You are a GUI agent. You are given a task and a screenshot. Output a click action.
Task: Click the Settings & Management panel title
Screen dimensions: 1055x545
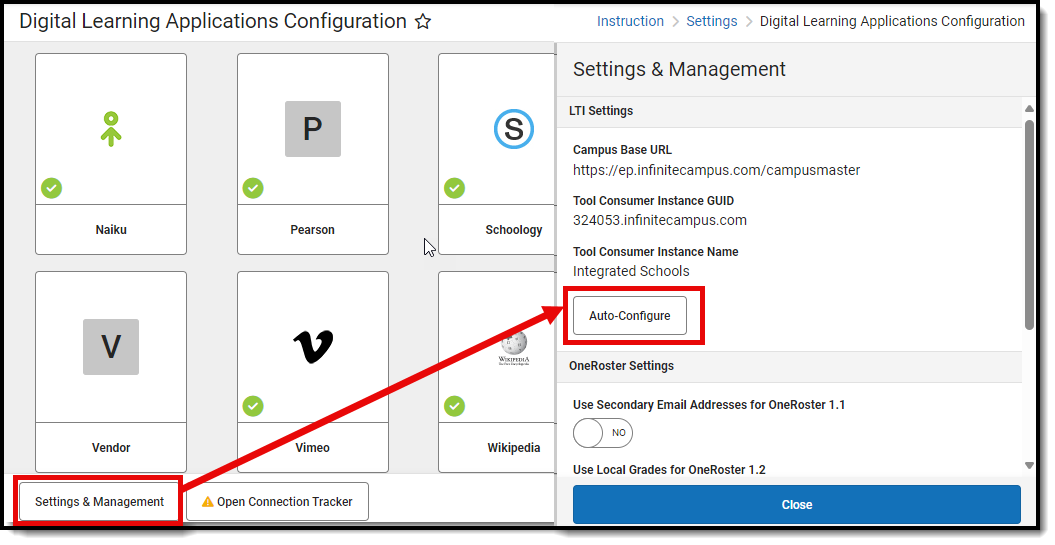[680, 69]
